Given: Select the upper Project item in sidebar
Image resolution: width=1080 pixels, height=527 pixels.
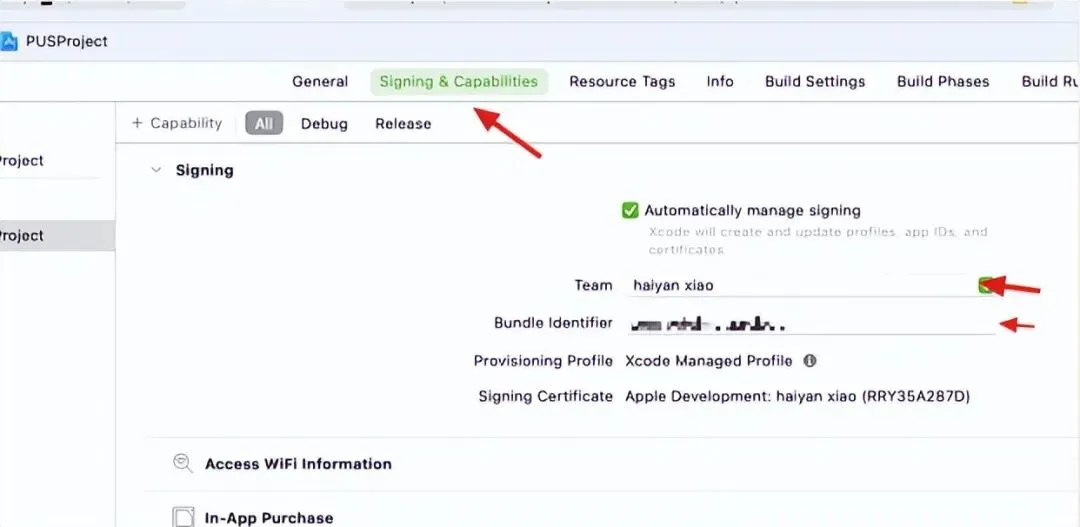Looking at the screenshot, I should [x=22, y=161].
